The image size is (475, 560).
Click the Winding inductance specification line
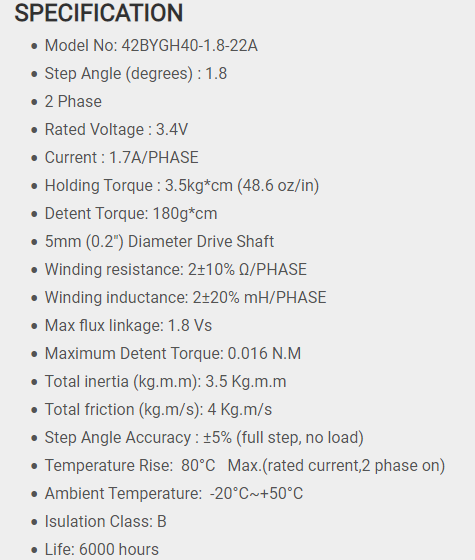click(x=185, y=298)
